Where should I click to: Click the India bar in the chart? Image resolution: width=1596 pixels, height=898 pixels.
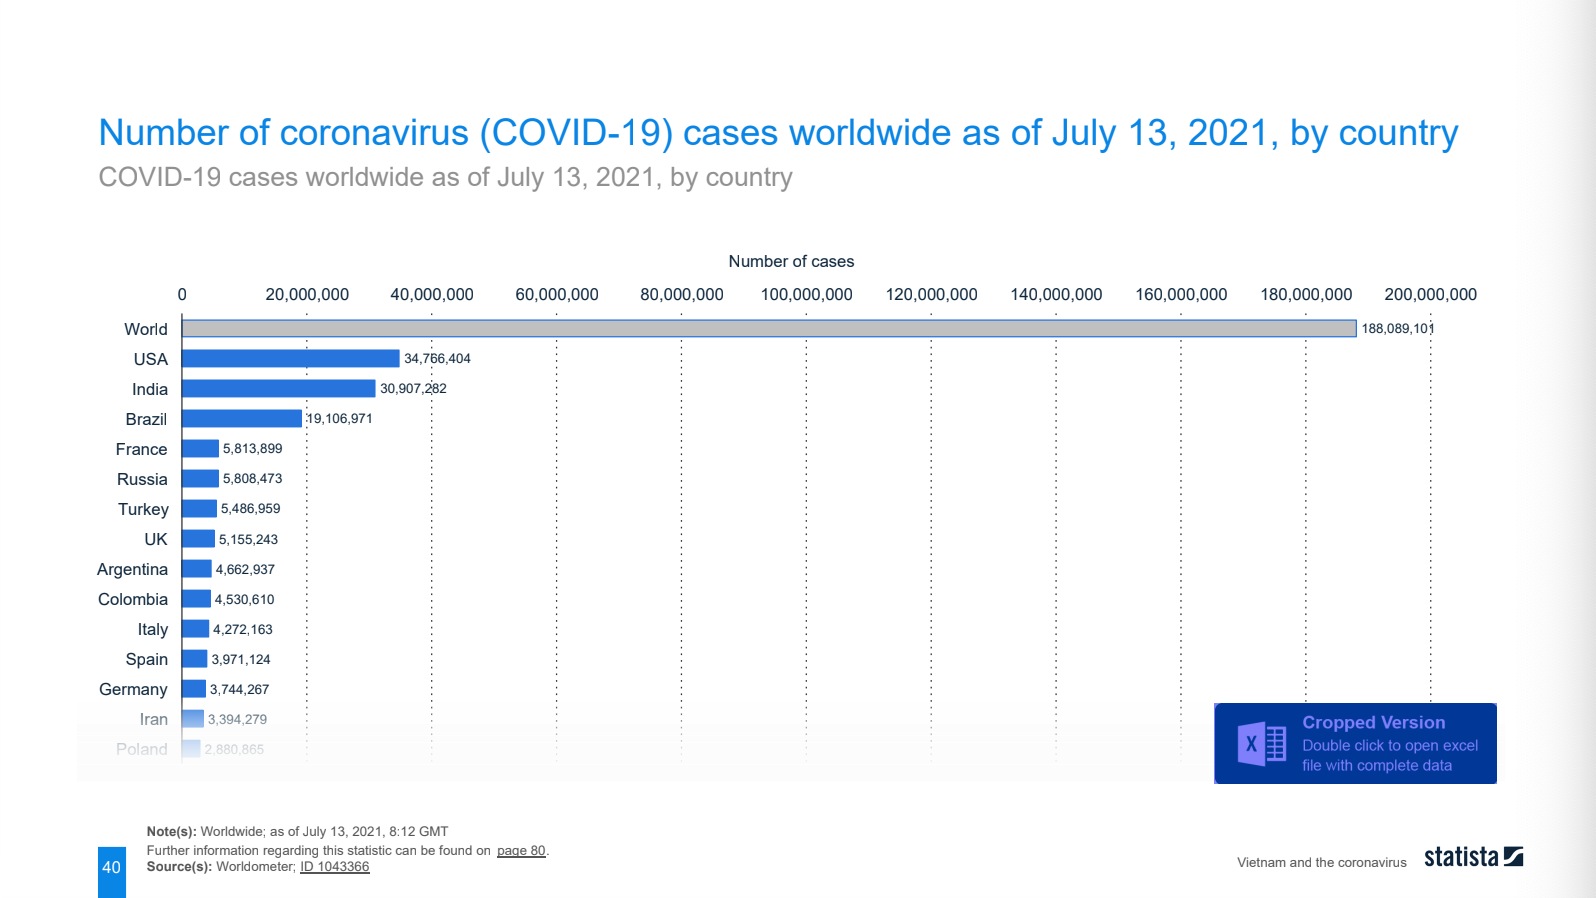point(279,388)
